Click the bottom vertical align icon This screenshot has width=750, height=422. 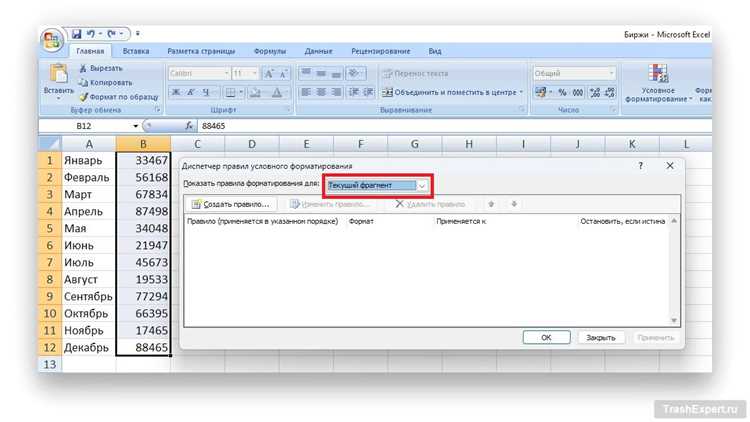point(337,73)
